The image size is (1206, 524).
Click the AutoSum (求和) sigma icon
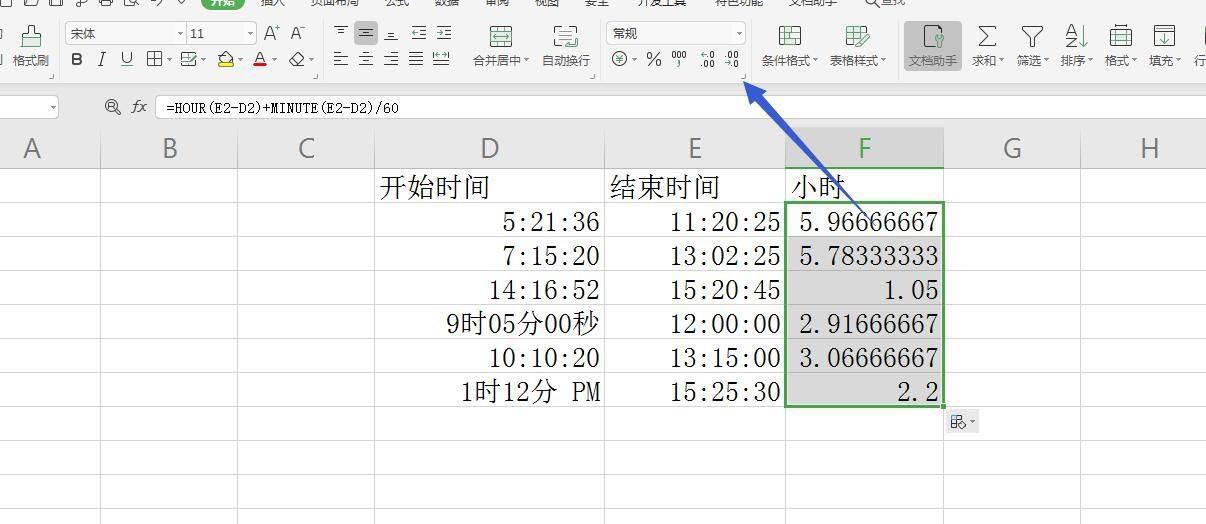pyautogui.click(x=987, y=37)
